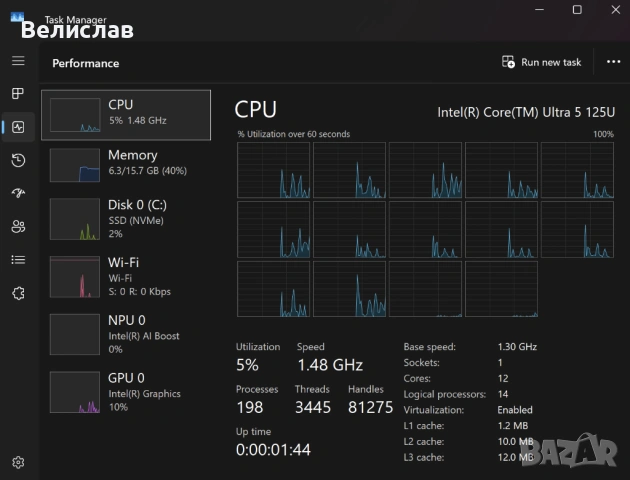Image resolution: width=630 pixels, height=480 pixels.
Task: Select the CPU performance item
Action: pos(126,115)
